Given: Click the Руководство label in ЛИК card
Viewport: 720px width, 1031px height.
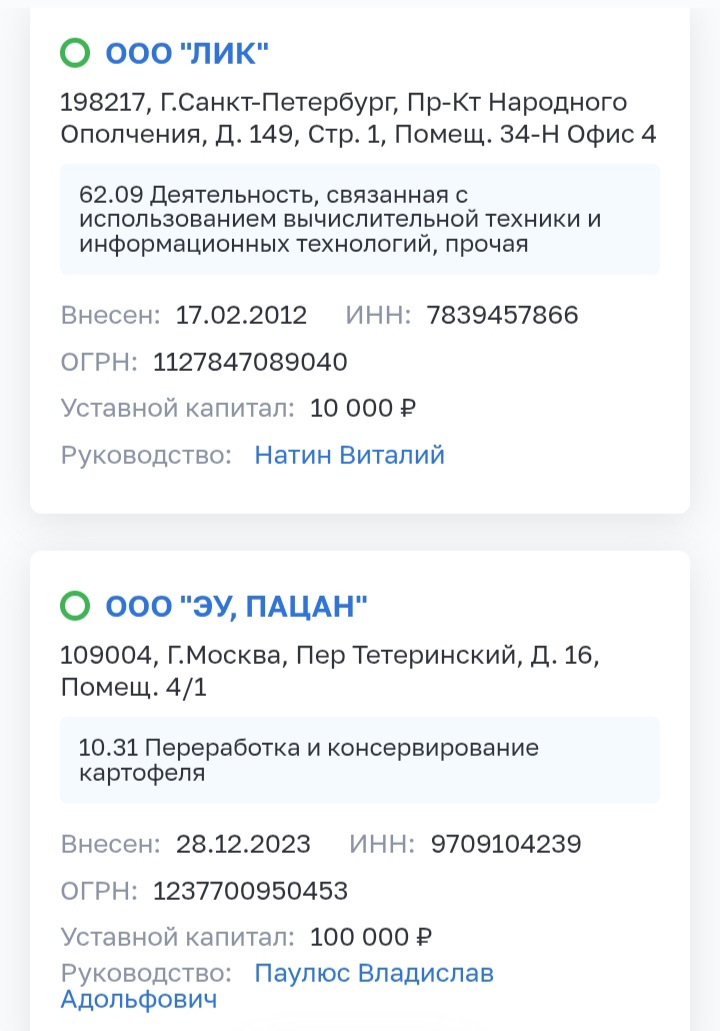Looking at the screenshot, I should coord(146,455).
